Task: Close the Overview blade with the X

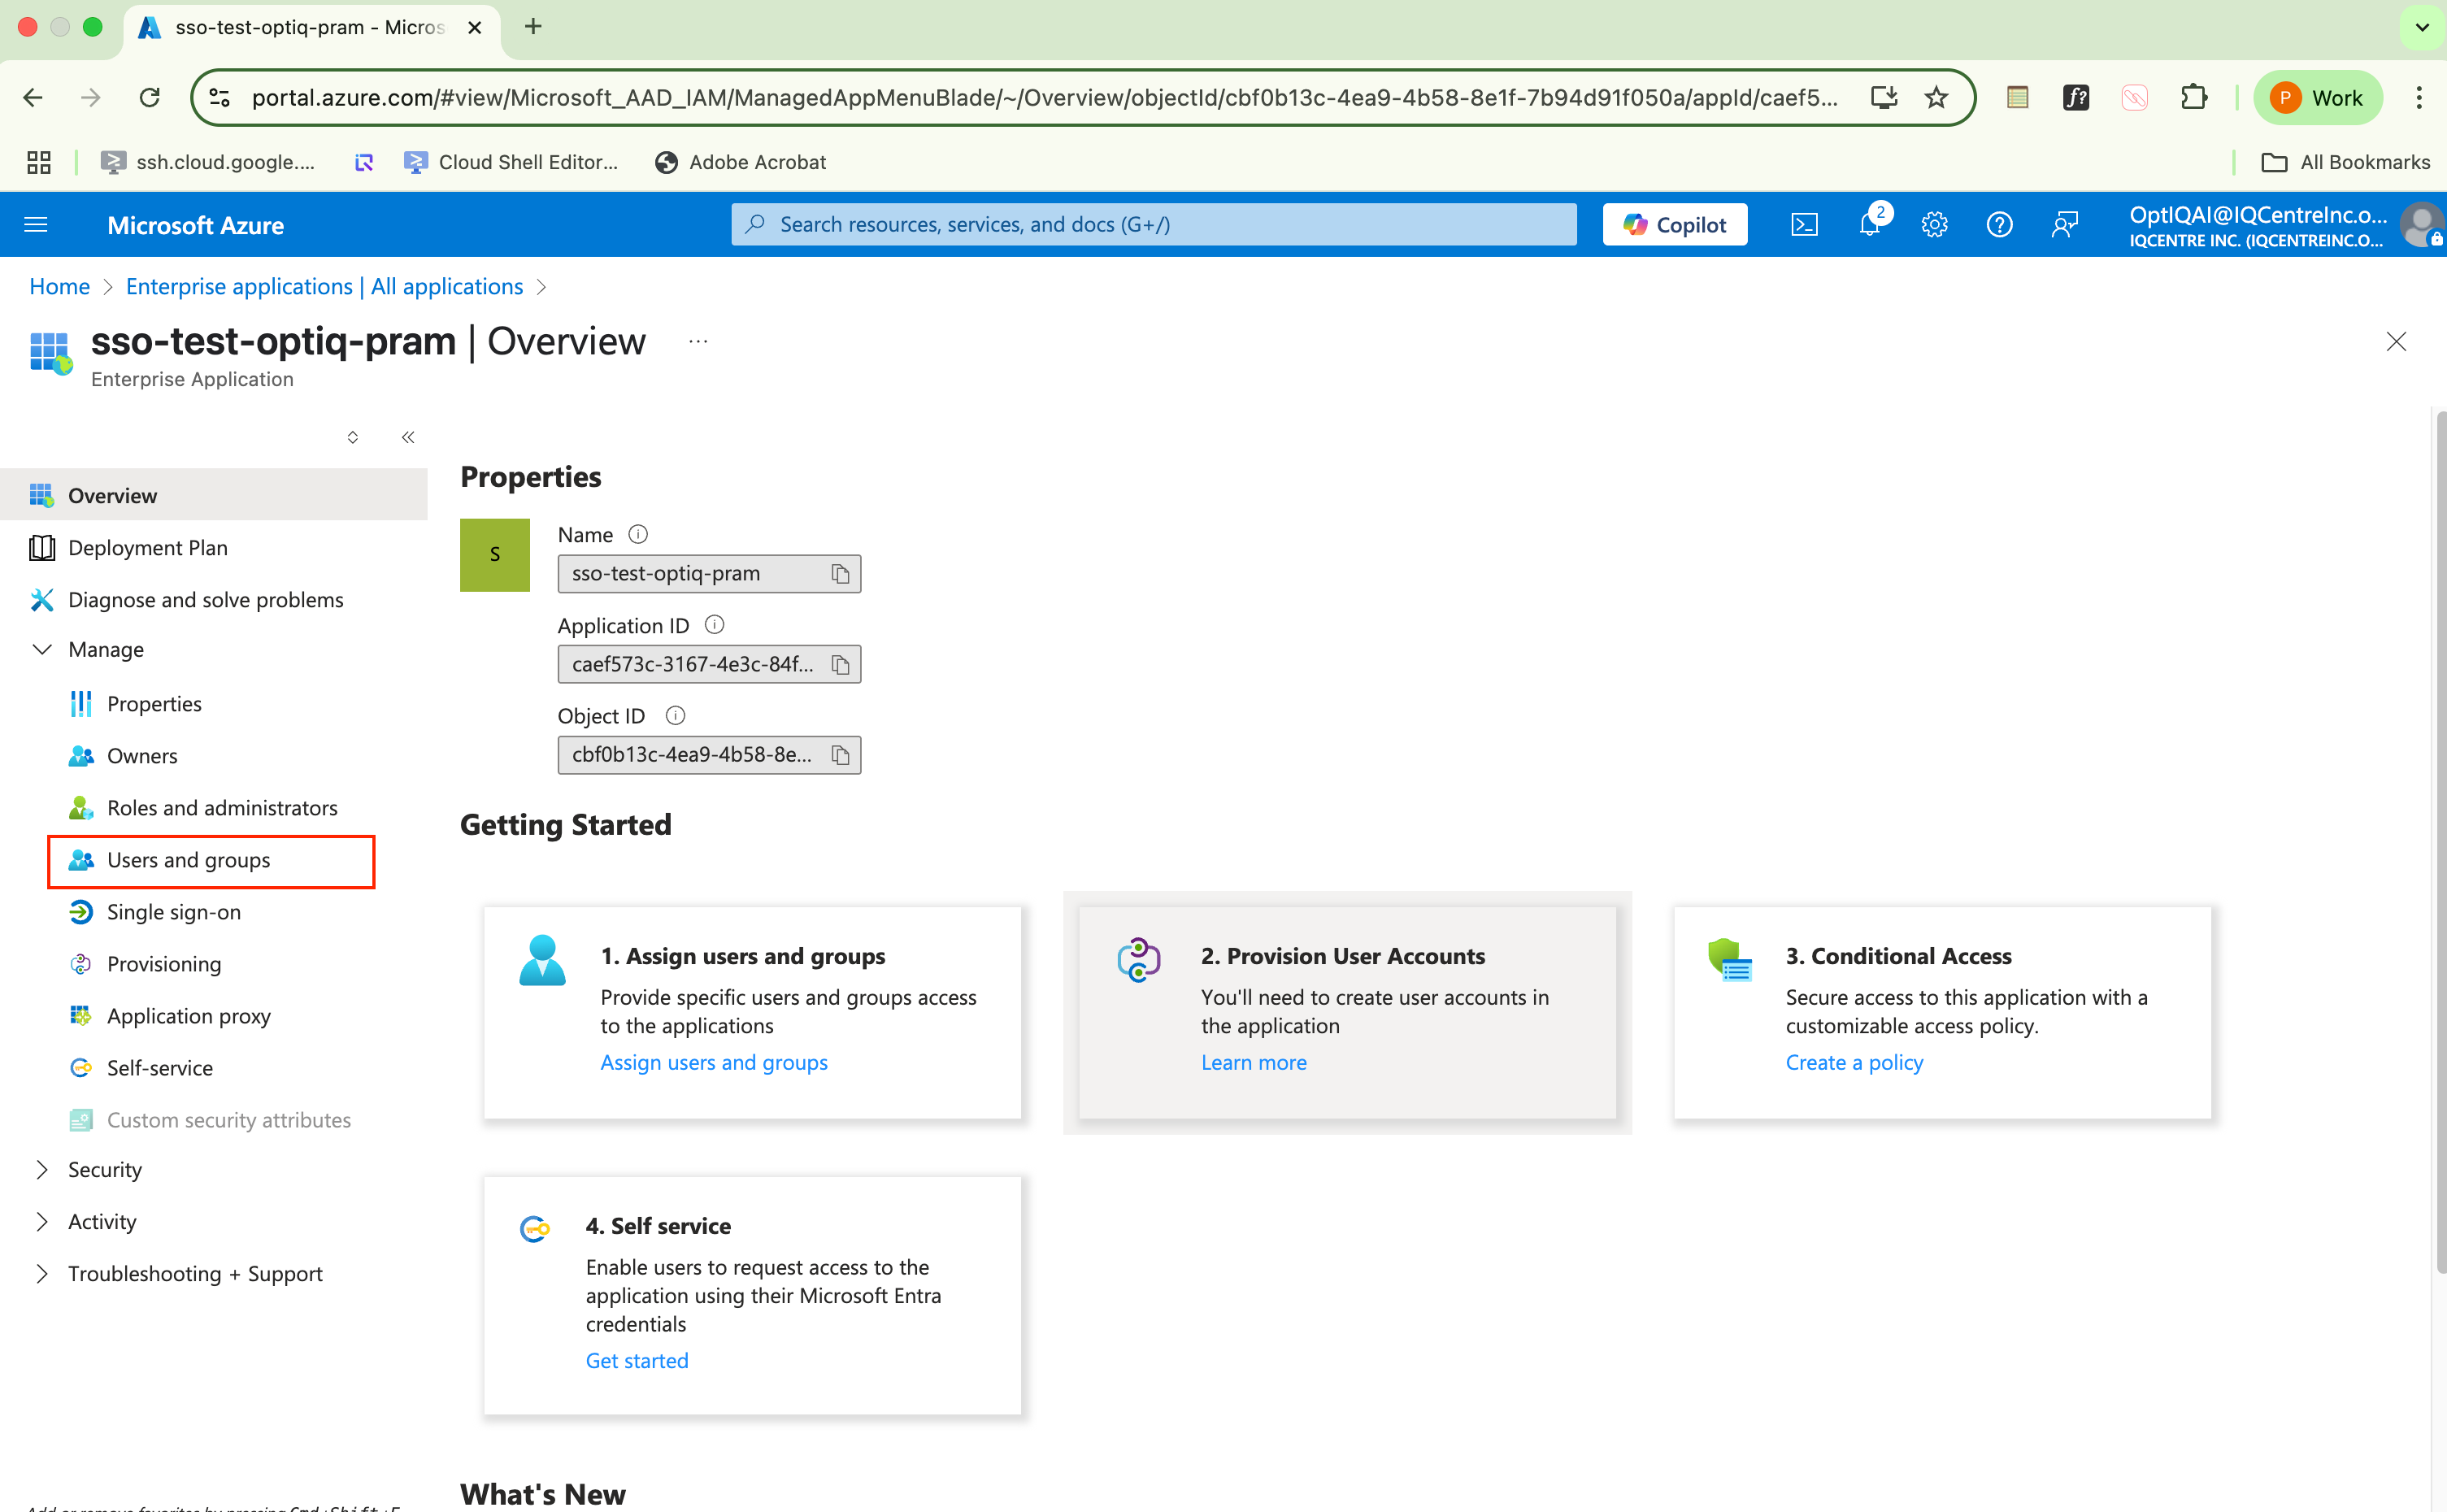Action: point(2396,342)
